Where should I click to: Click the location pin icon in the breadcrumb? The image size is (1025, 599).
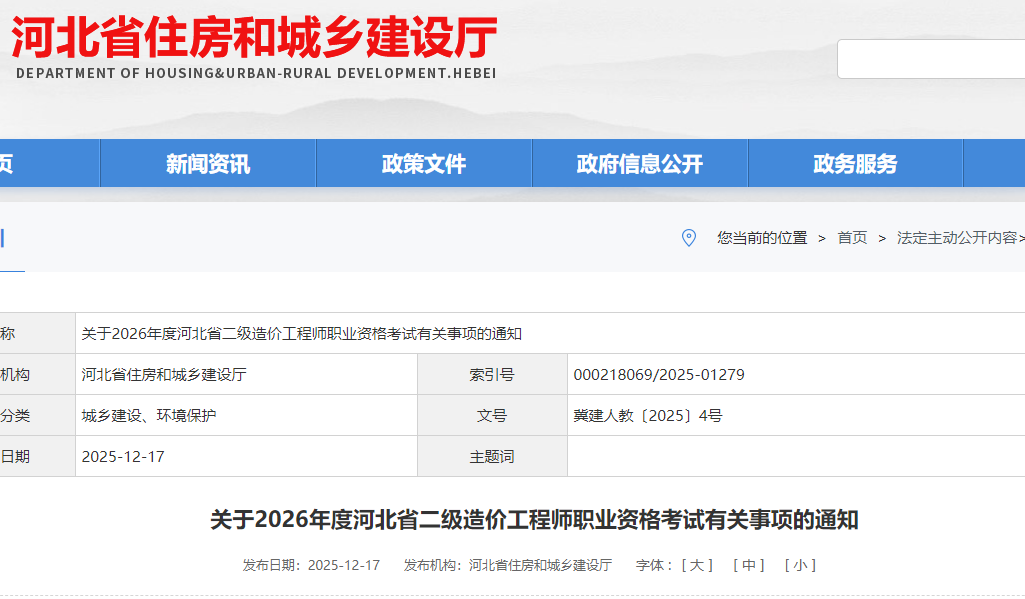[687, 239]
